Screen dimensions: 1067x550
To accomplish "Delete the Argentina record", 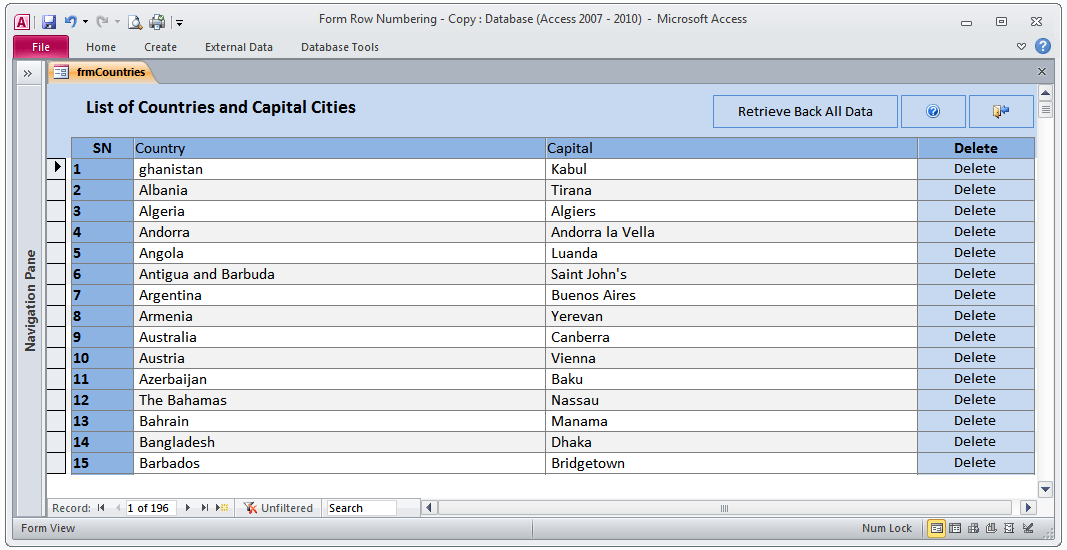I will tap(974, 295).
